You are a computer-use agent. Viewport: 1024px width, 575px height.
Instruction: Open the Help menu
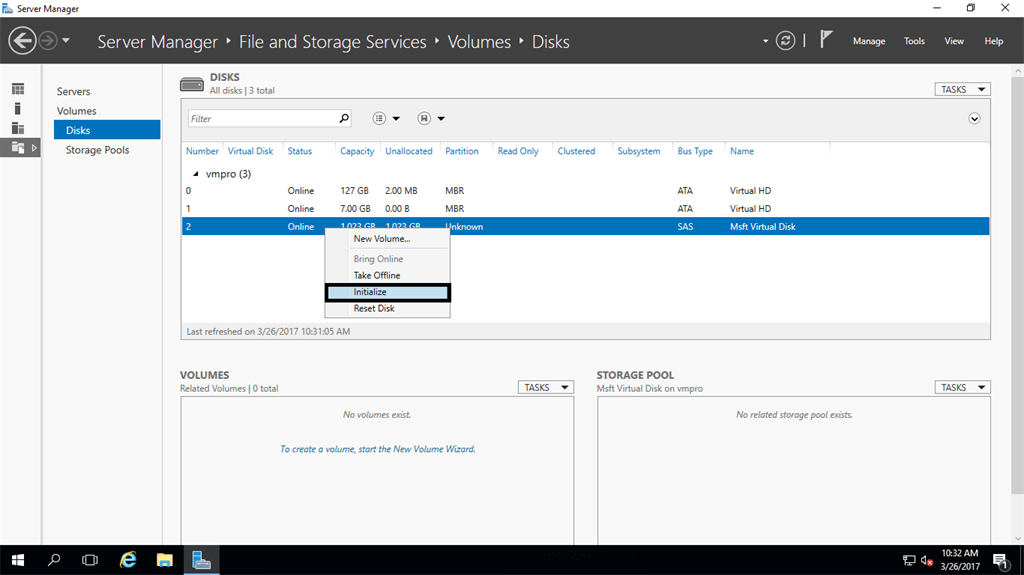(x=993, y=41)
